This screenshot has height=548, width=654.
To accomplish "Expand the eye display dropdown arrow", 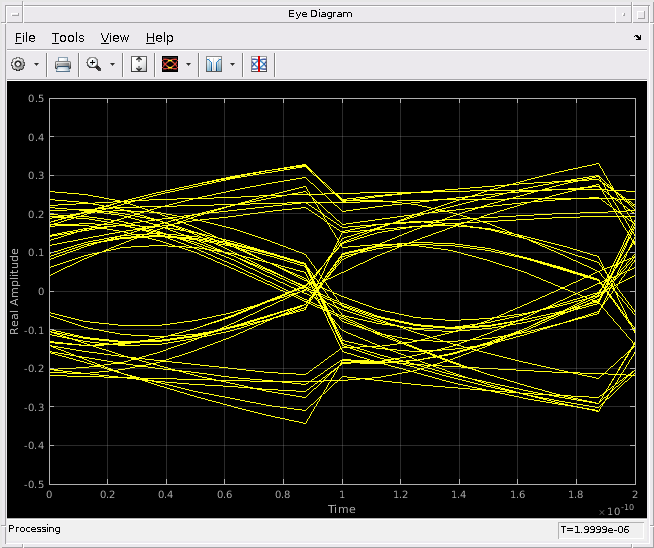I will (188, 64).
